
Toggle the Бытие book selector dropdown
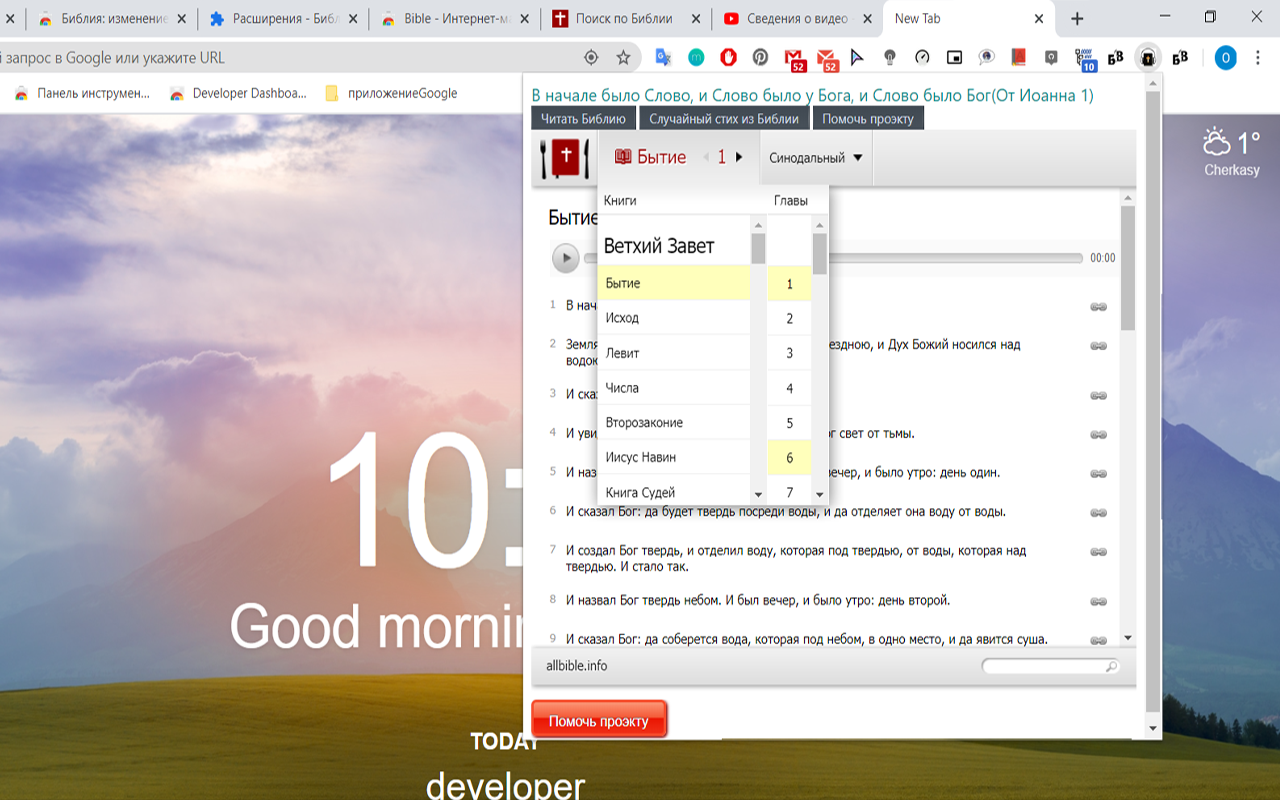[650, 157]
